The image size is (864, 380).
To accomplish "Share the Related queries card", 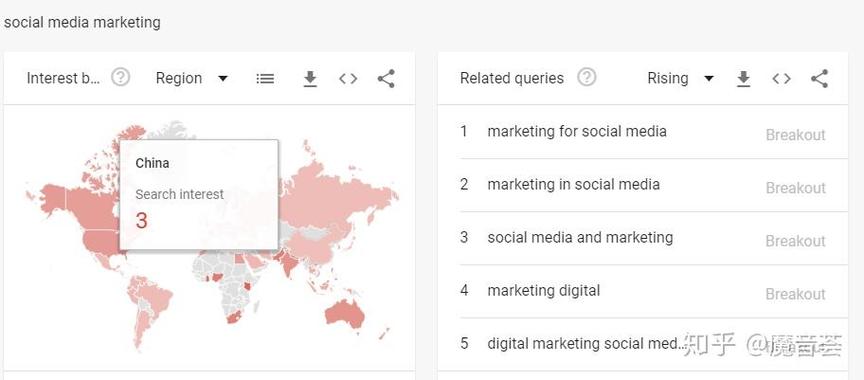I will tap(819, 79).
